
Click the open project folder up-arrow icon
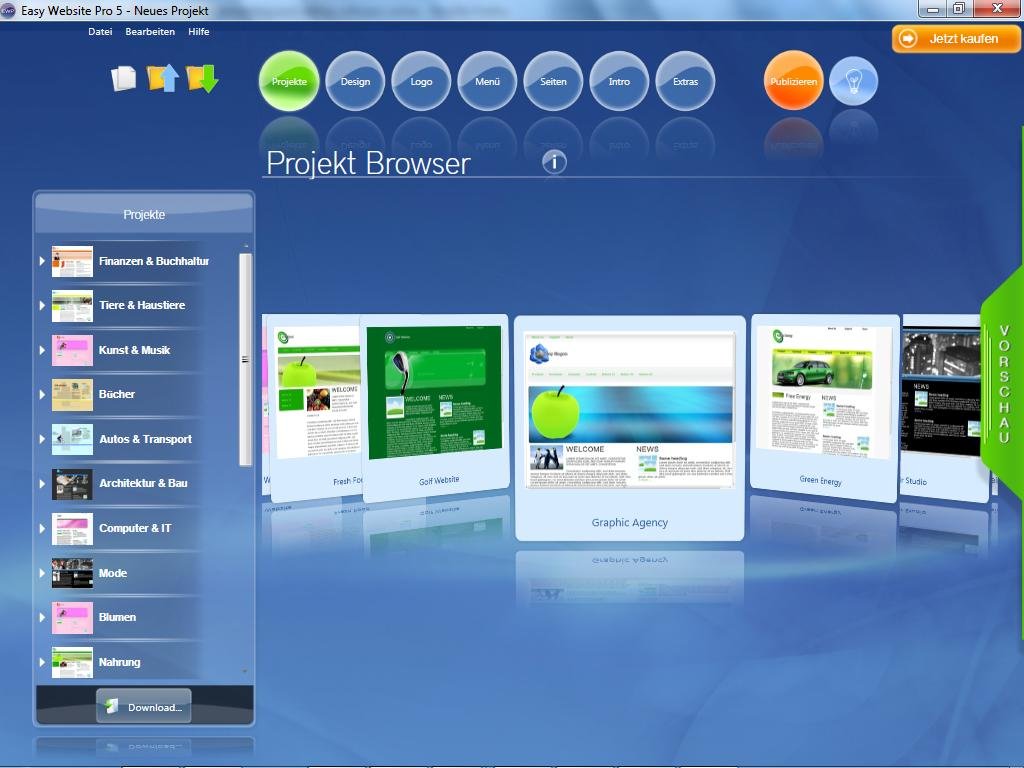click(x=163, y=78)
